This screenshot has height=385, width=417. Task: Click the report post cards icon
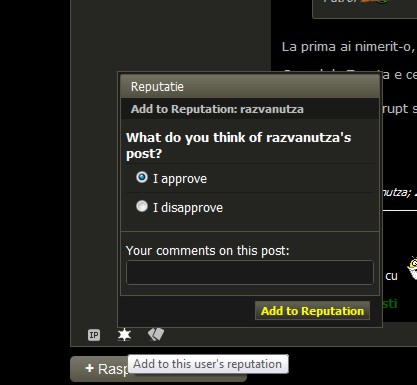point(156,334)
